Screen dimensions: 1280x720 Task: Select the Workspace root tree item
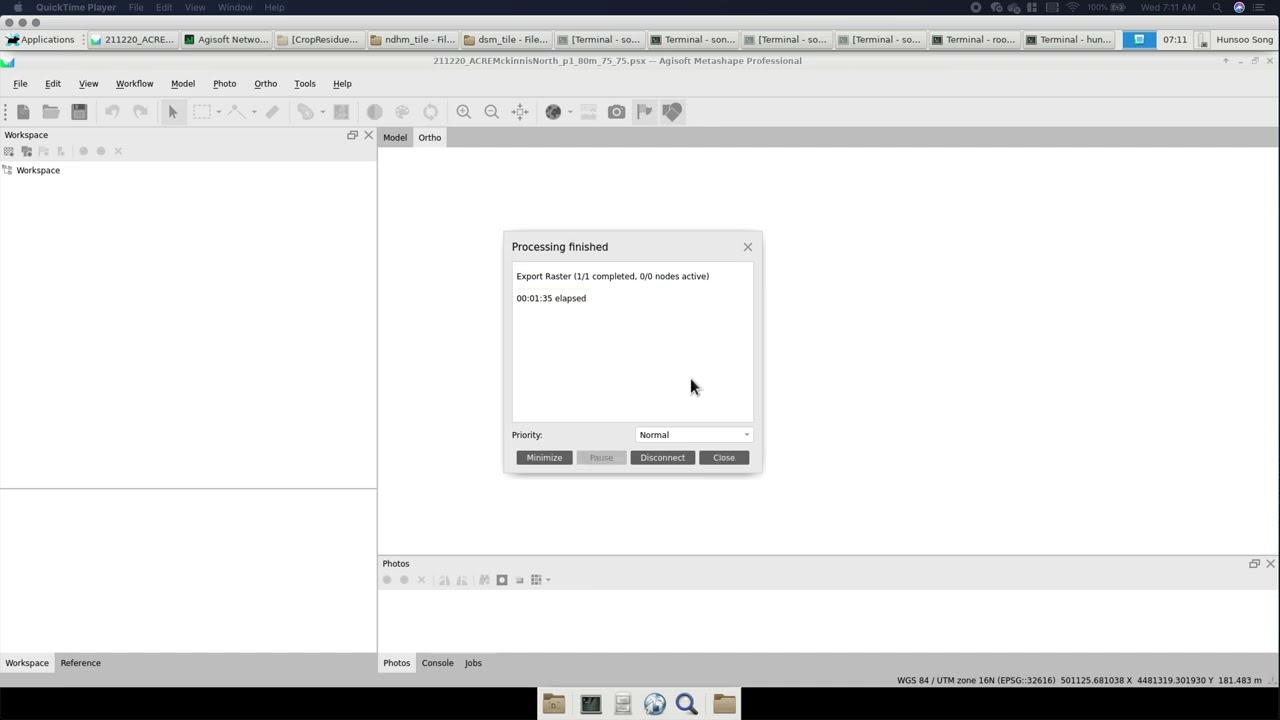point(38,170)
